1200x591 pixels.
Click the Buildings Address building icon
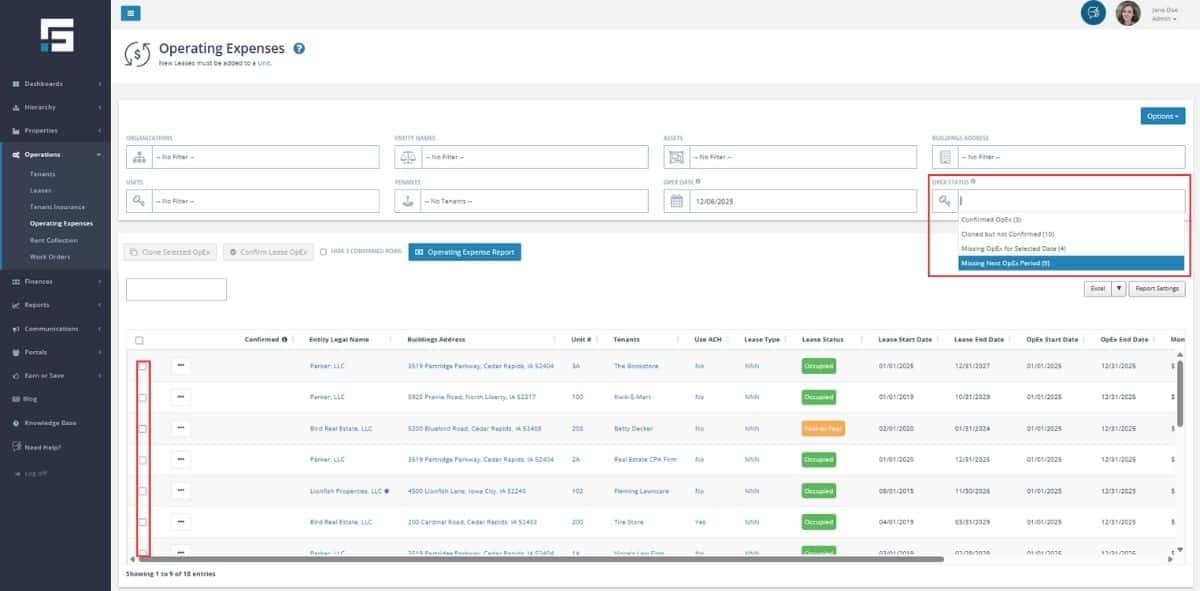[945, 157]
